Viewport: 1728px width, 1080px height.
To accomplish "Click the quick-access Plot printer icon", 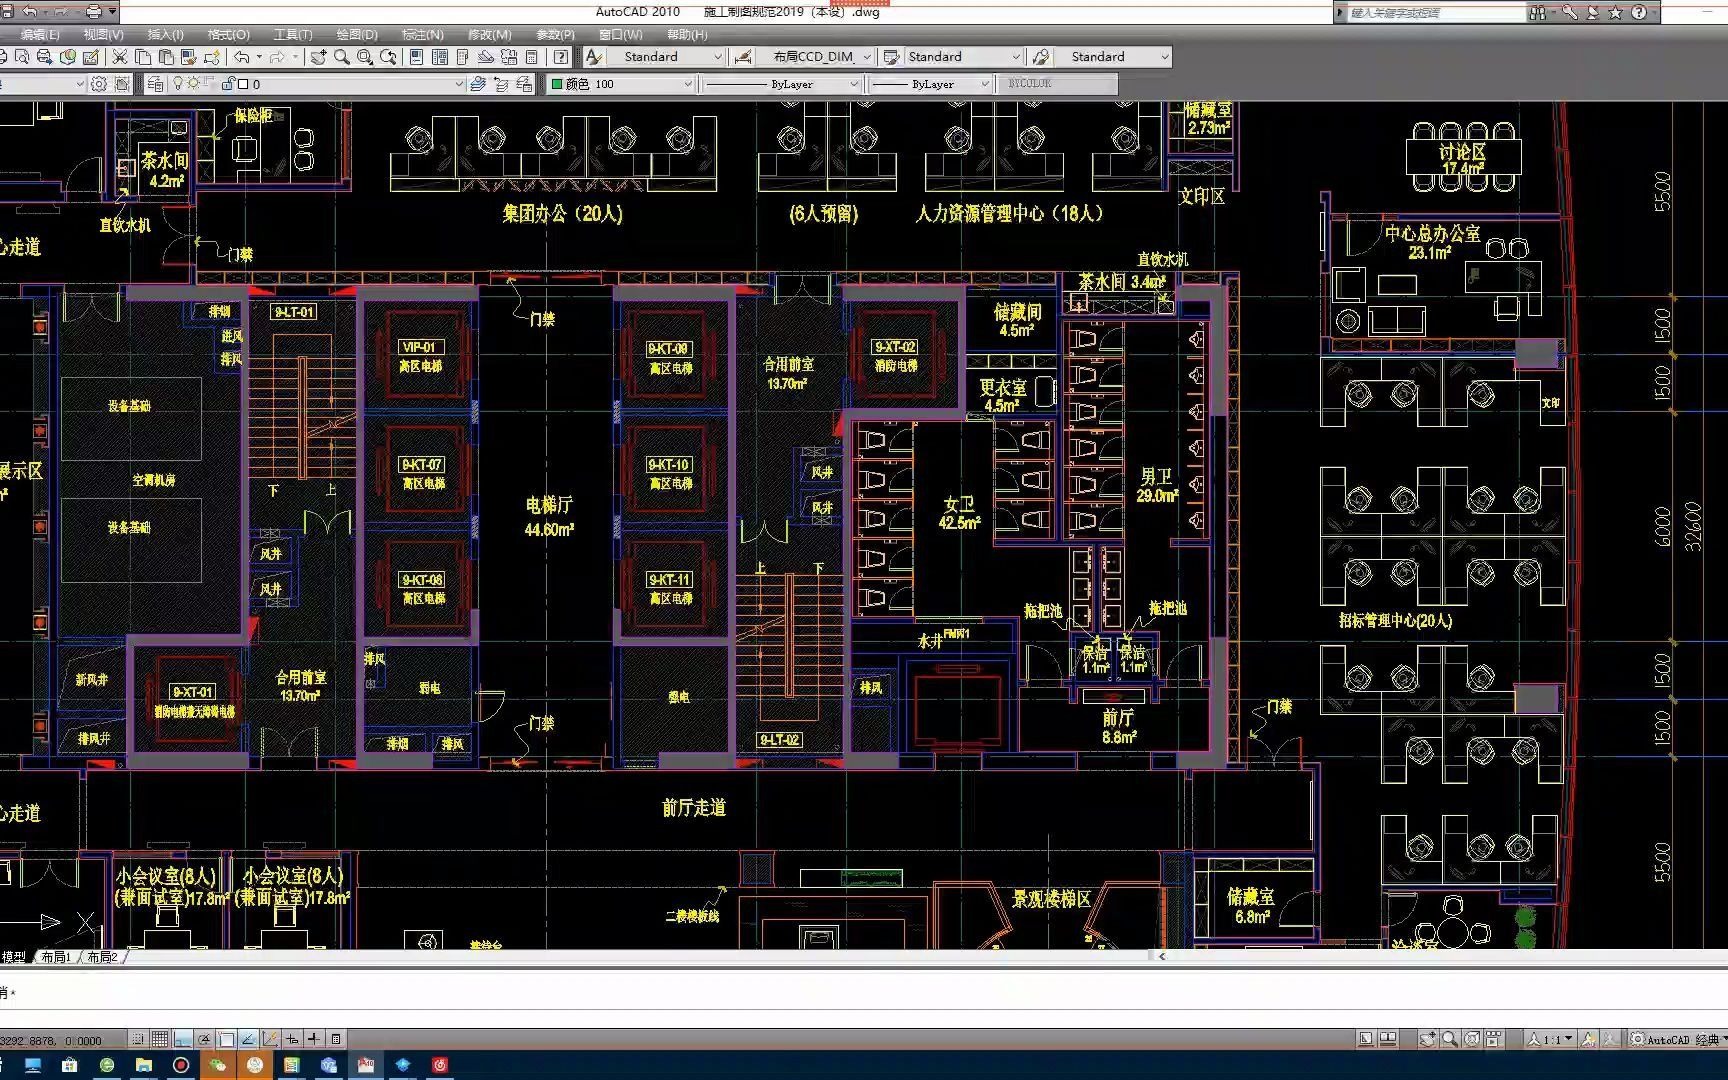I will [x=93, y=12].
